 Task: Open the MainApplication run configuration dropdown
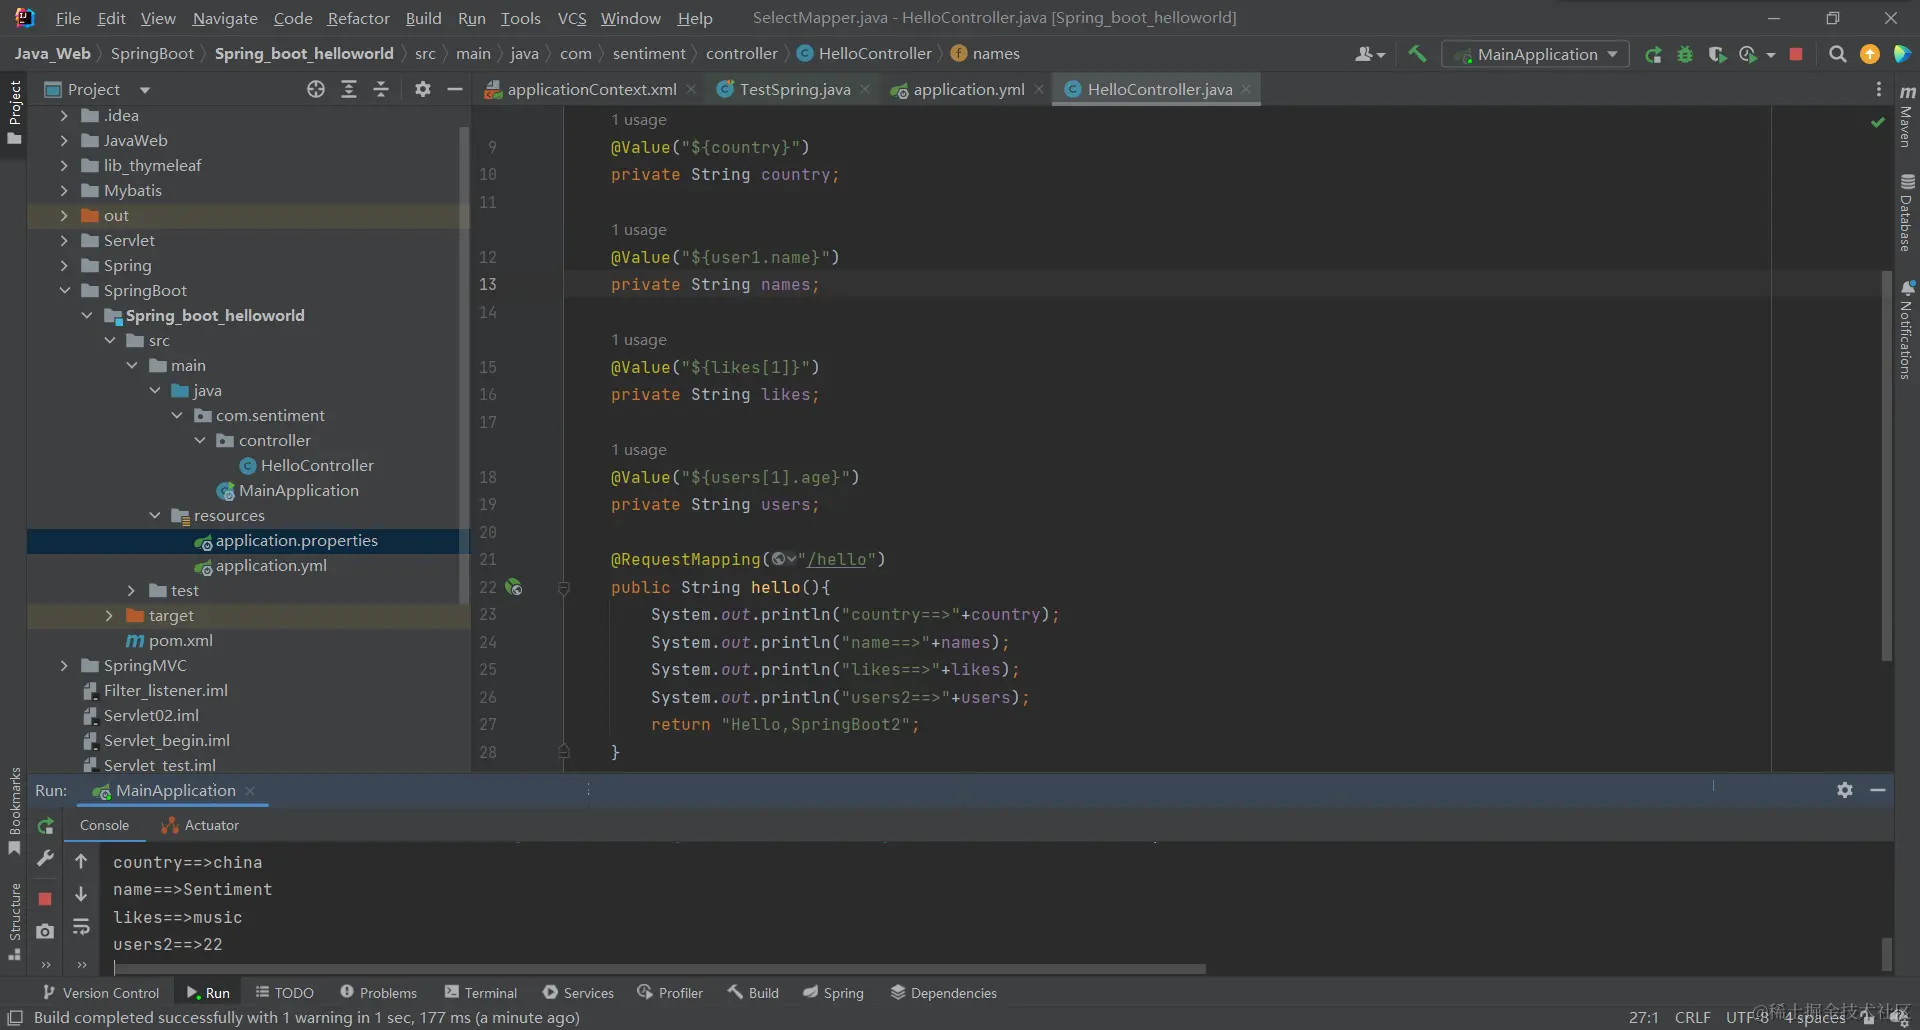(x=1536, y=54)
